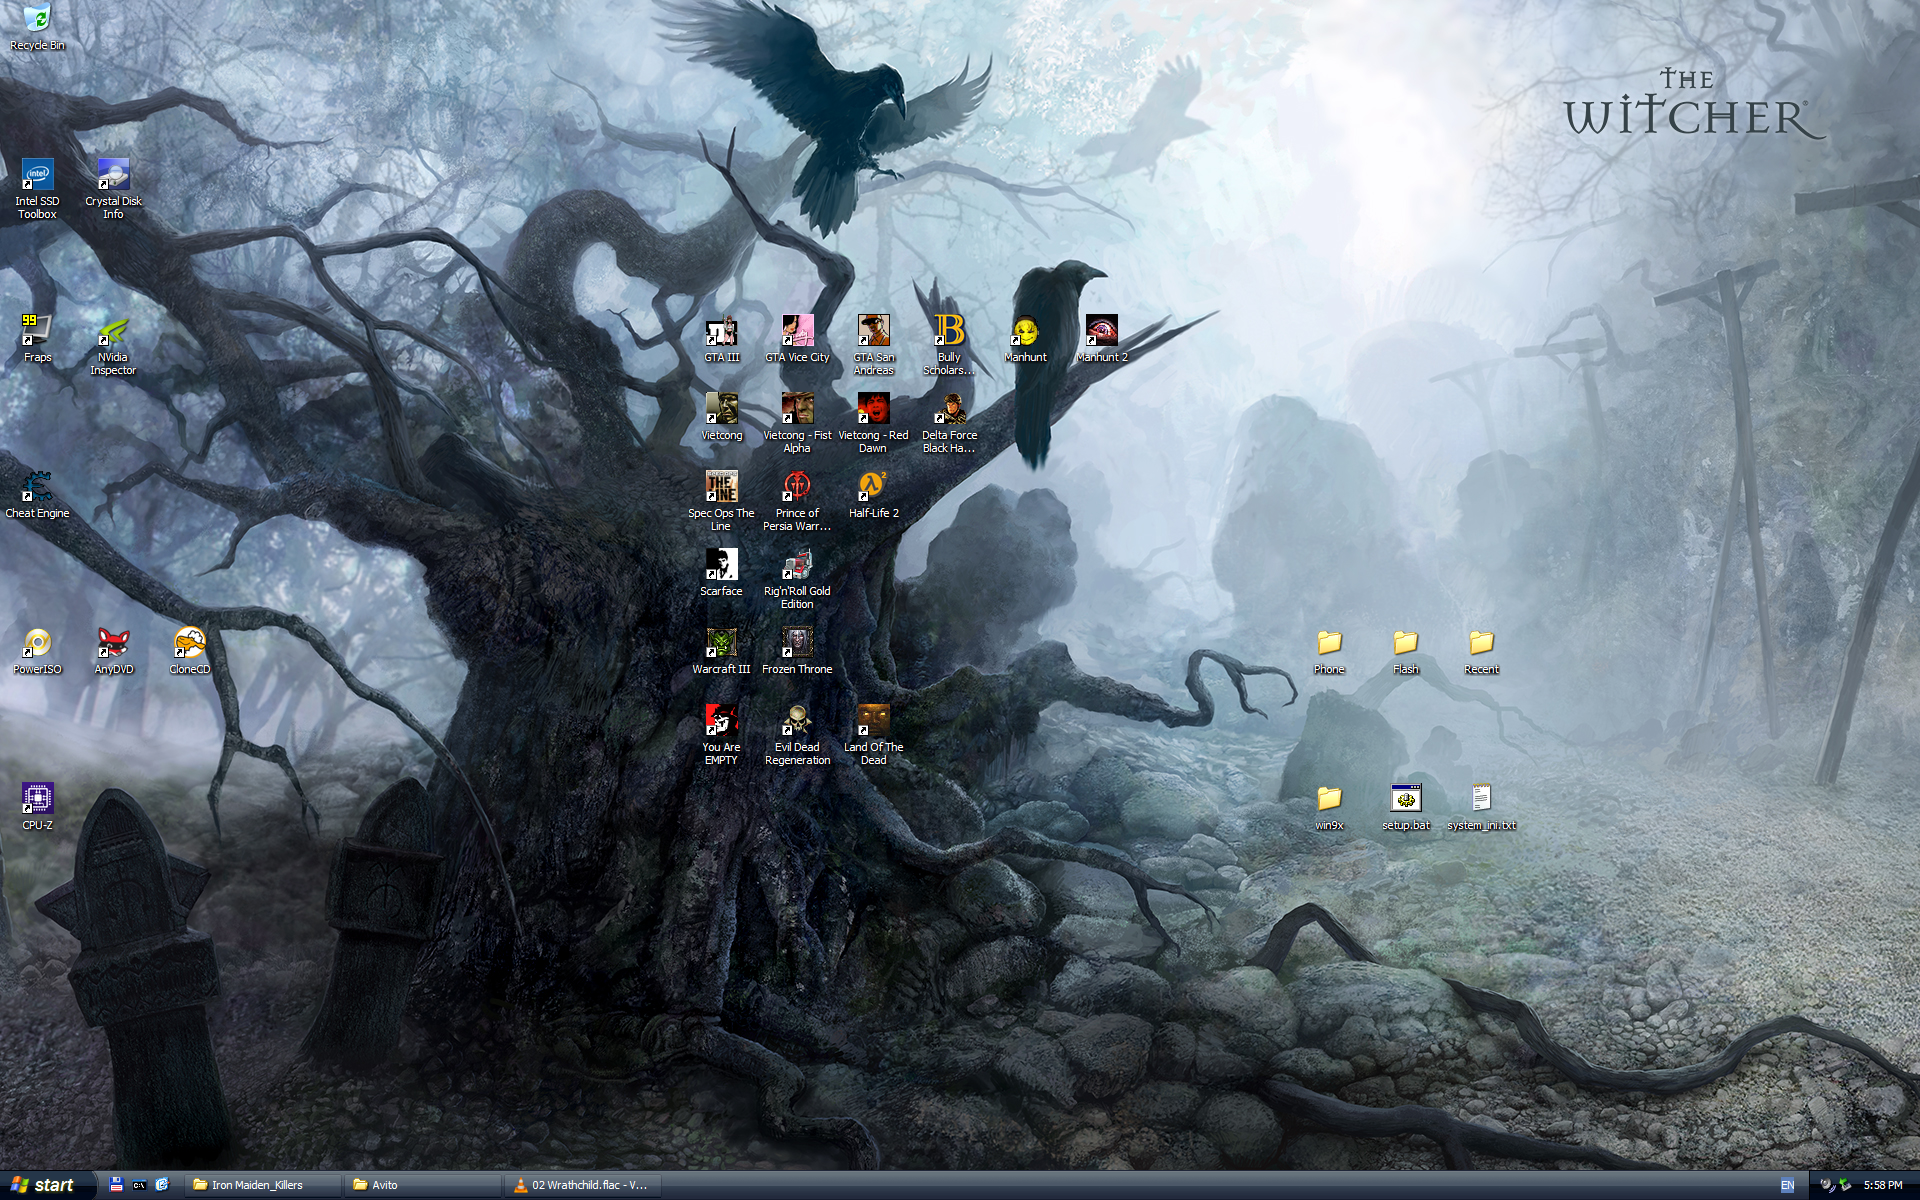This screenshot has height=1200, width=1920.
Task: Click the Cheat Engine desktop icon
Action: 37,487
